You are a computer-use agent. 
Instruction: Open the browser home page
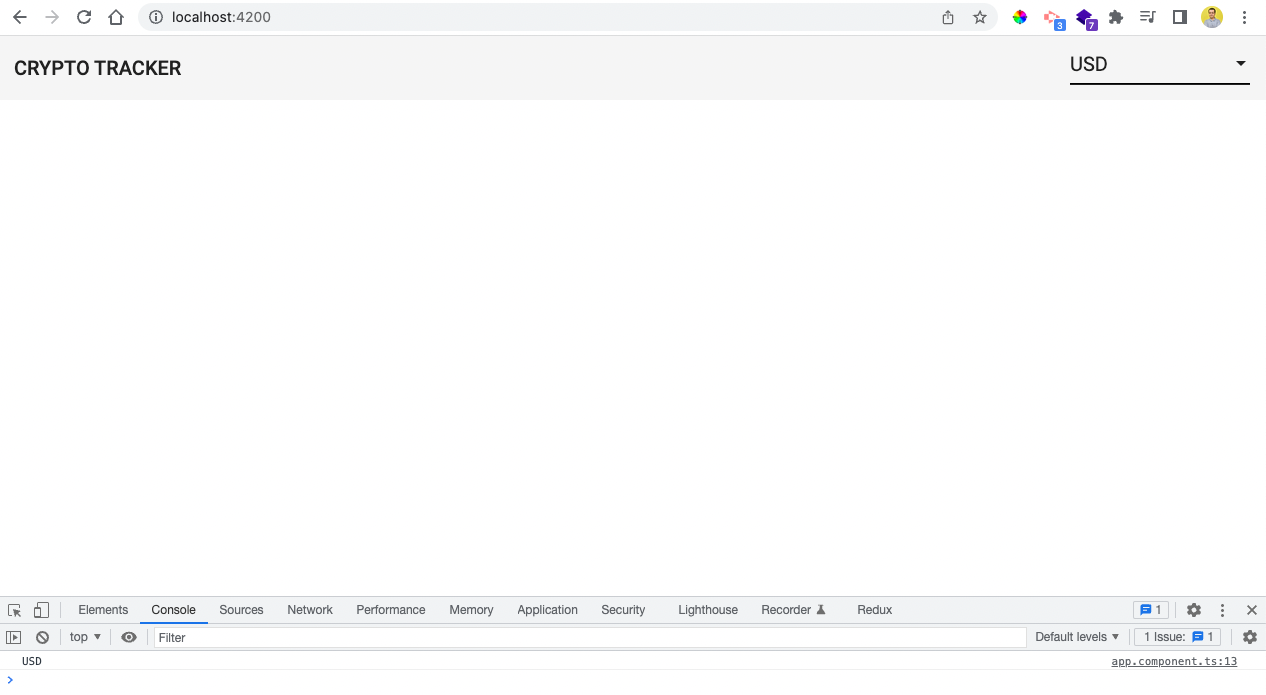(x=116, y=17)
